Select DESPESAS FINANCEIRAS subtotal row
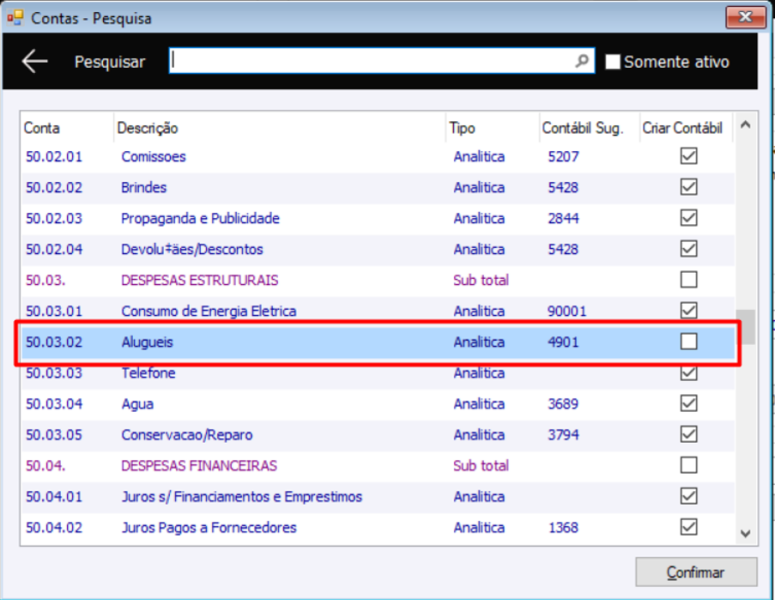 pyautogui.click(x=378, y=465)
